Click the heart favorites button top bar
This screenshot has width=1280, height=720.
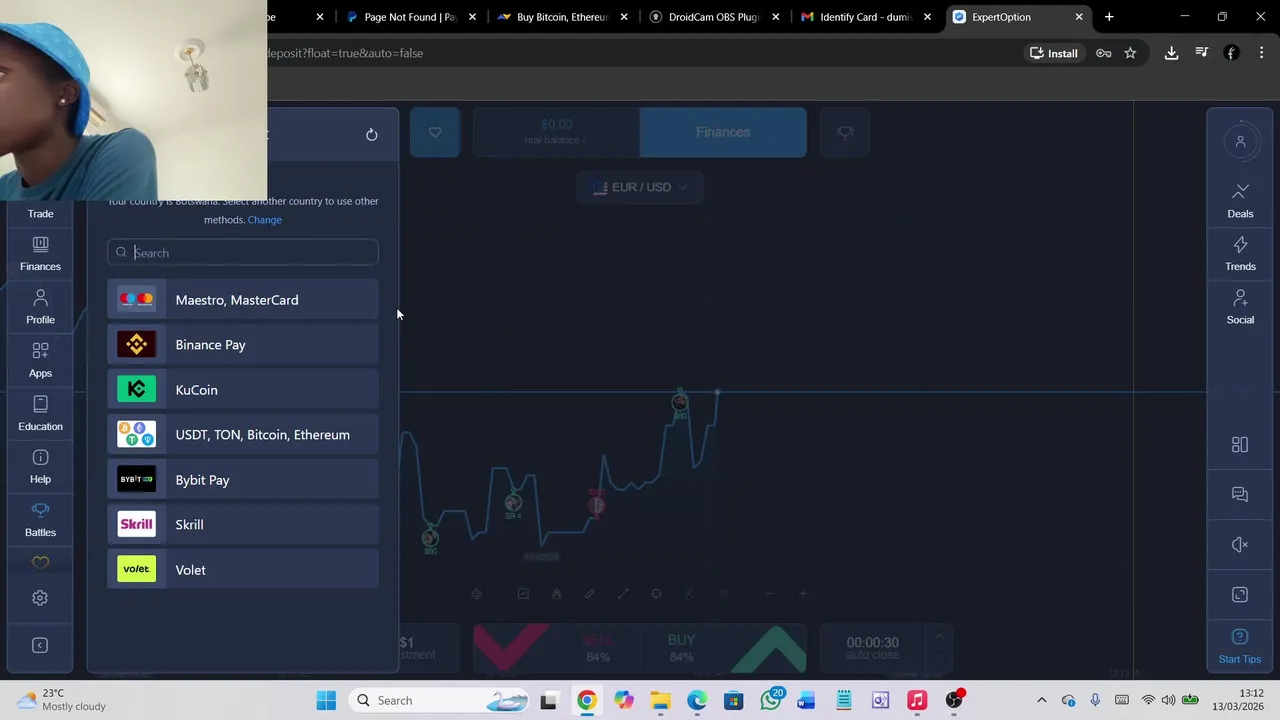[x=435, y=132]
